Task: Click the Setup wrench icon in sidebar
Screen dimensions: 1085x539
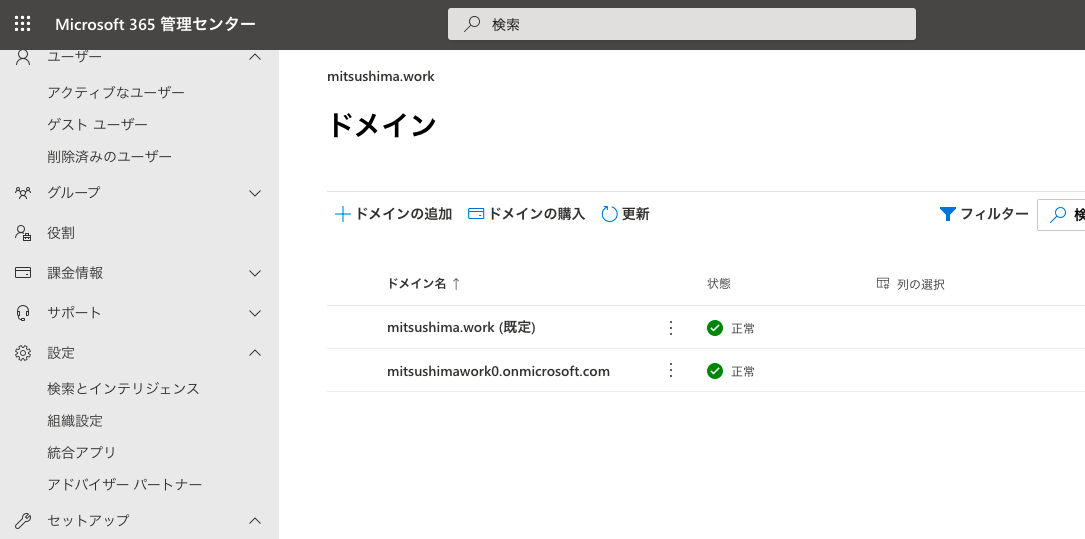Action: pyautogui.click(x=23, y=520)
